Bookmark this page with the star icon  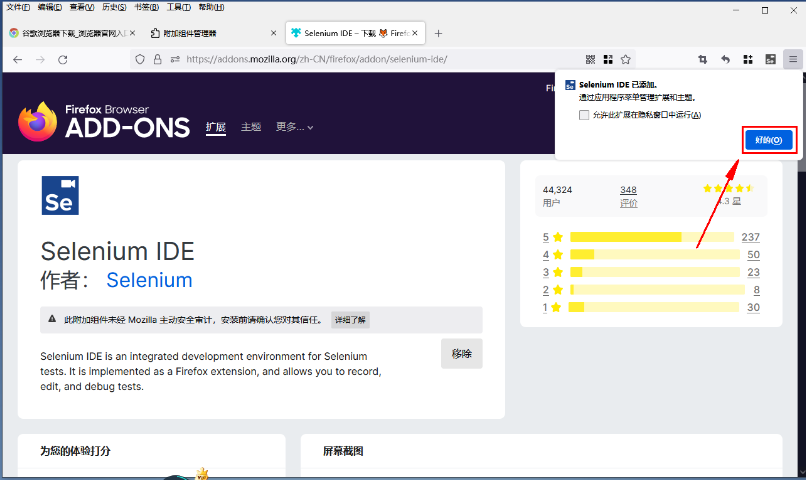point(626,60)
